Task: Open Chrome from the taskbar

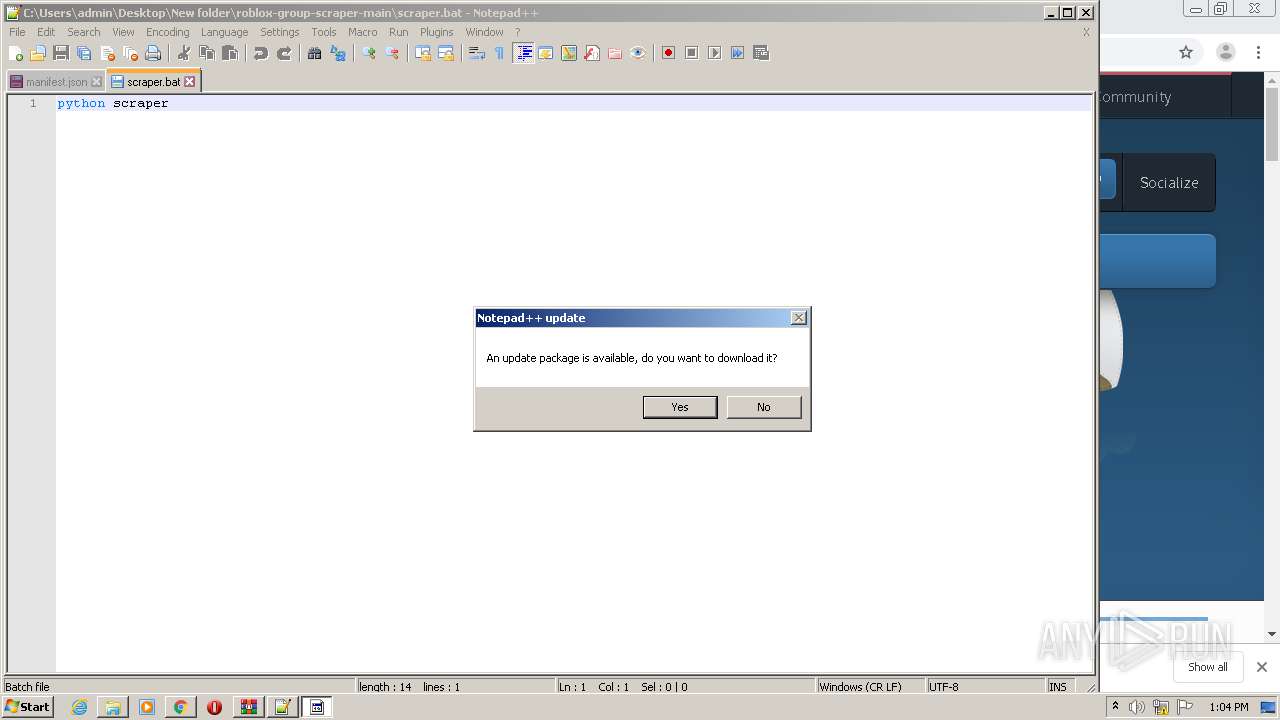Action: pos(180,707)
